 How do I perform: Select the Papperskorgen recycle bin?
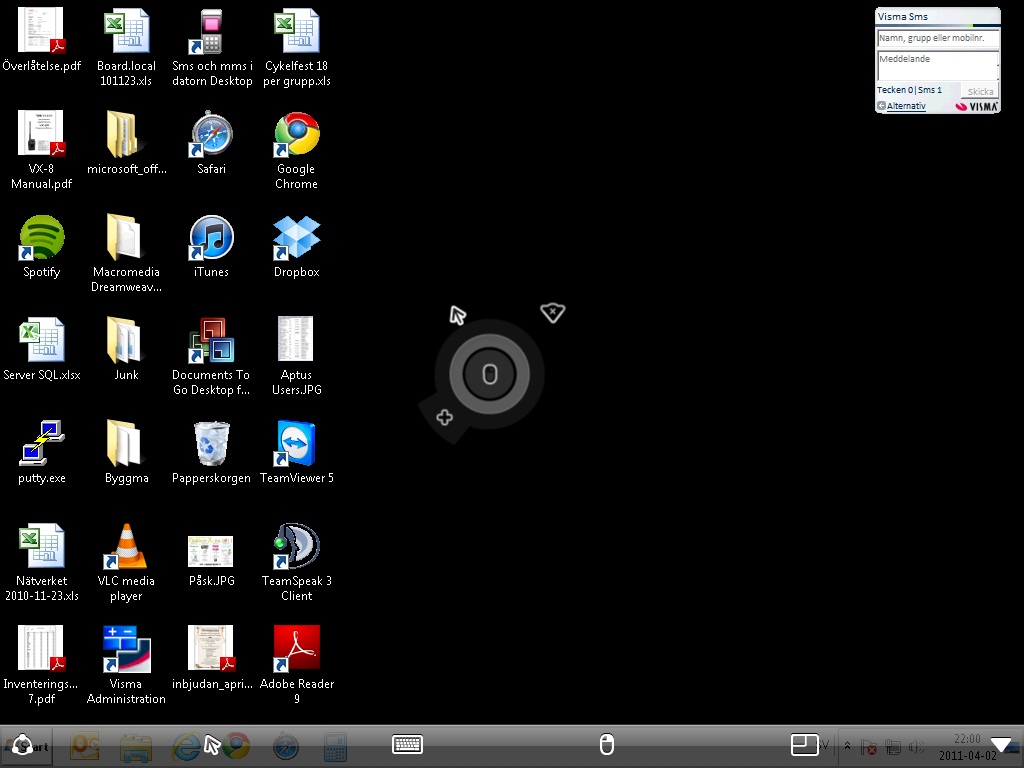[x=211, y=444]
